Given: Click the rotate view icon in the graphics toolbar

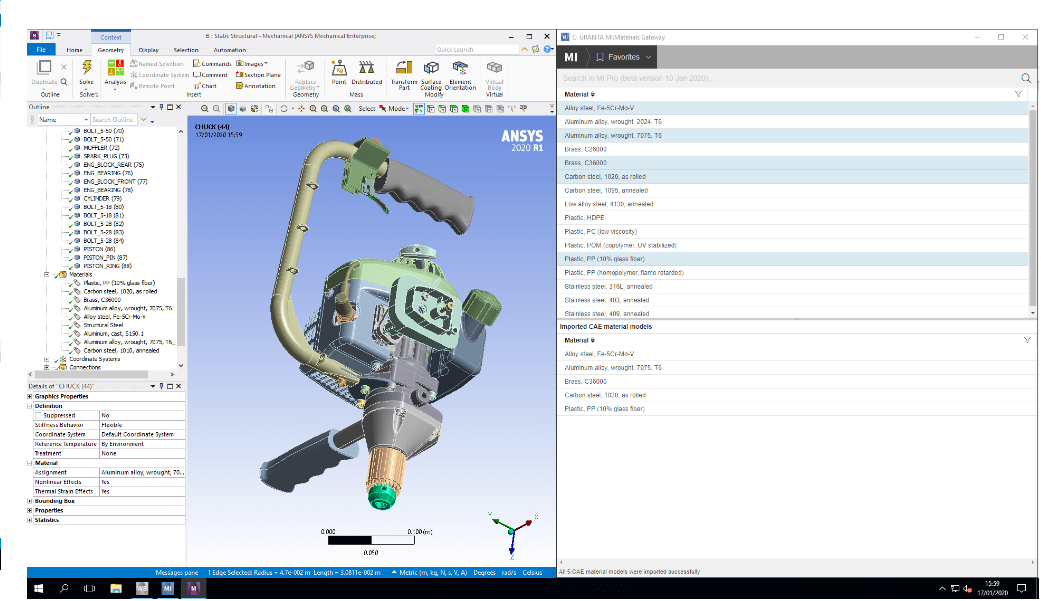Looking at the screenshot, I should (x=284, y=109).
